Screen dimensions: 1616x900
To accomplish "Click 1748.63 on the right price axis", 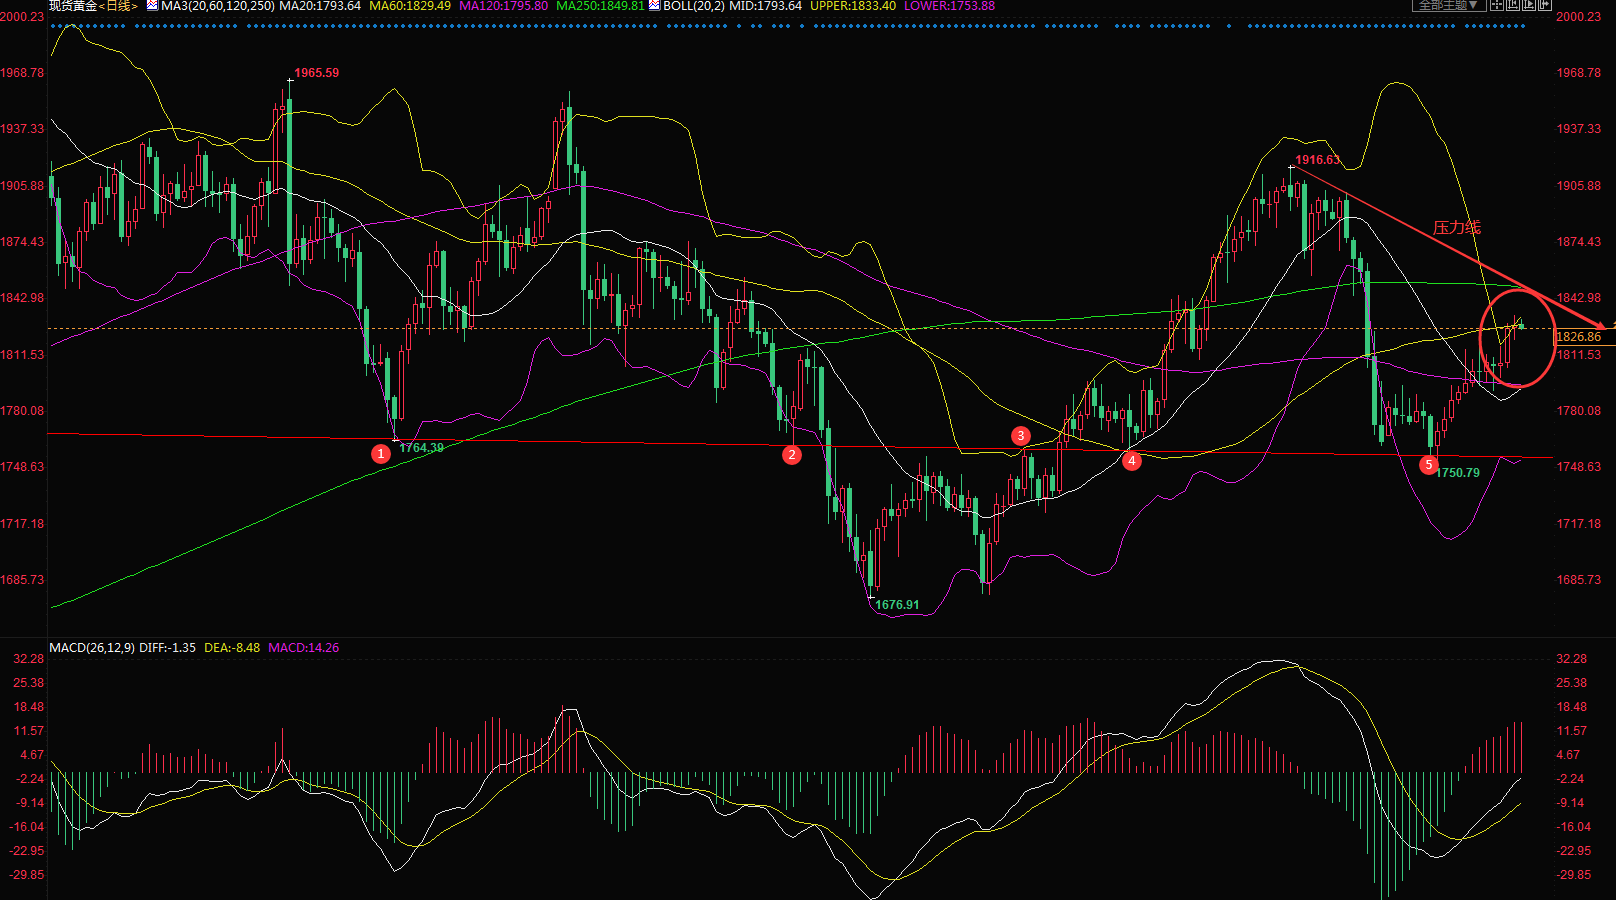I will tap(1578, 467).
